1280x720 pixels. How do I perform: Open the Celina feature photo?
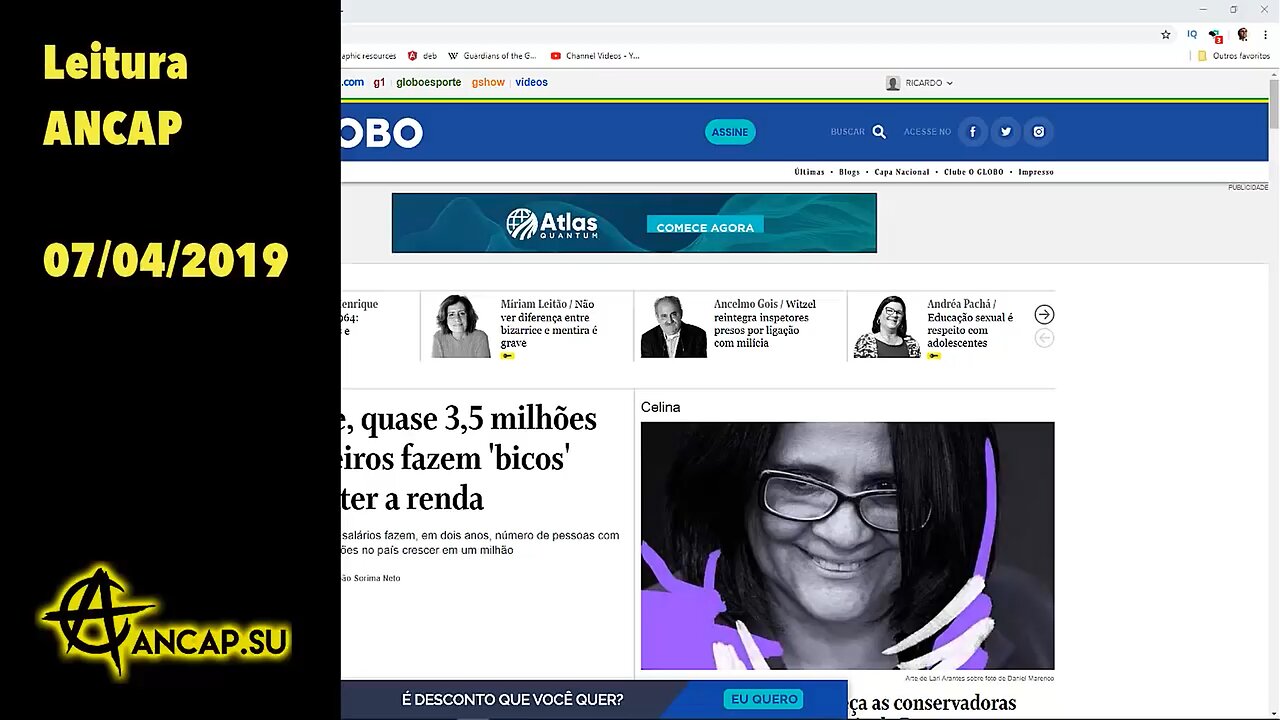[x=847, y=546]
